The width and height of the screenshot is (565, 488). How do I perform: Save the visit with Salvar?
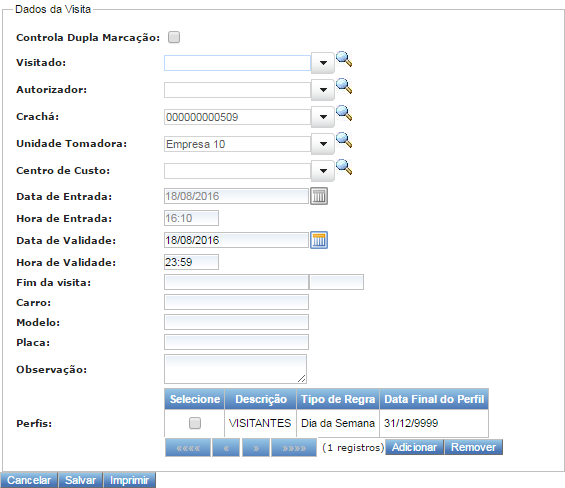point(80,480)
